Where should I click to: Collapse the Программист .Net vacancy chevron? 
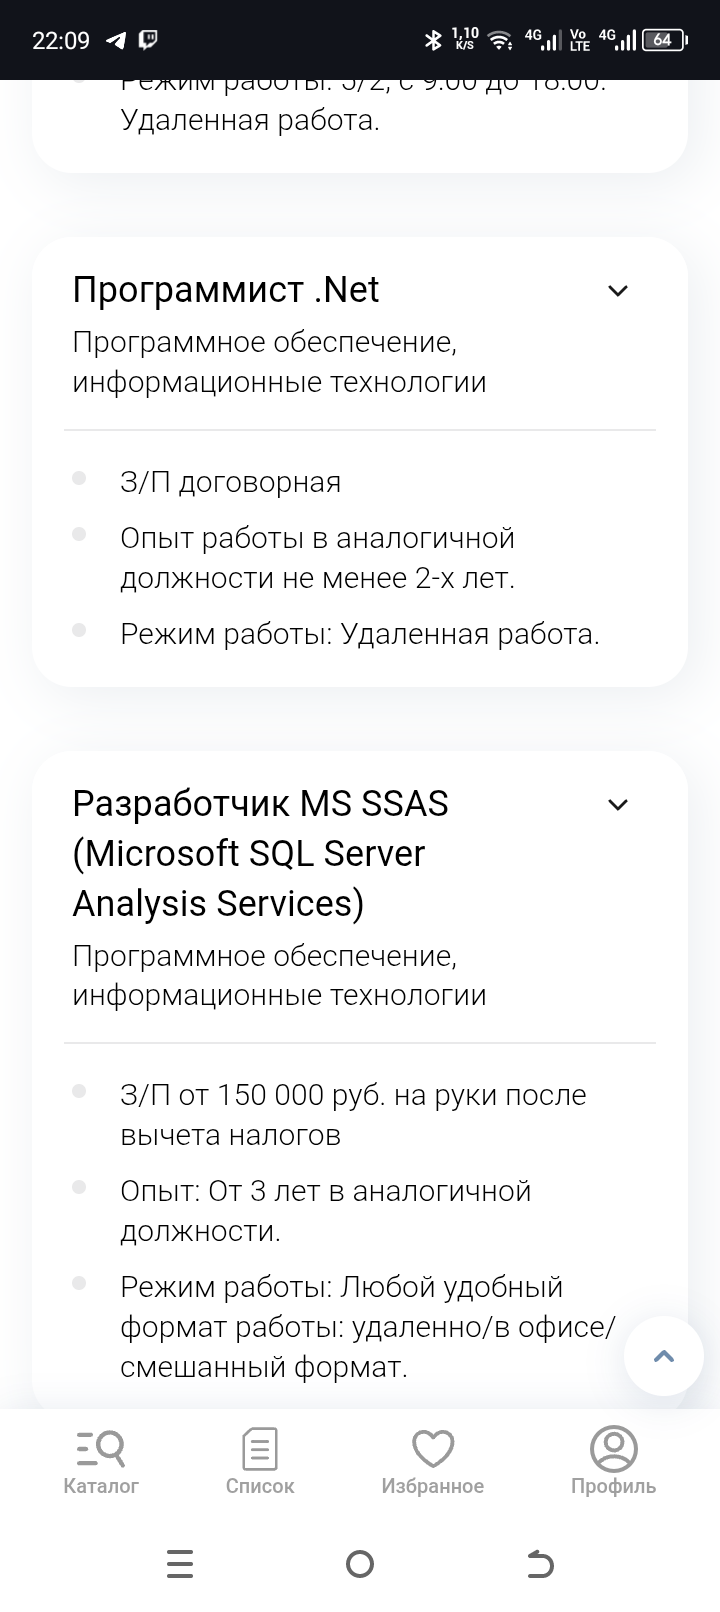click(618, 291)
